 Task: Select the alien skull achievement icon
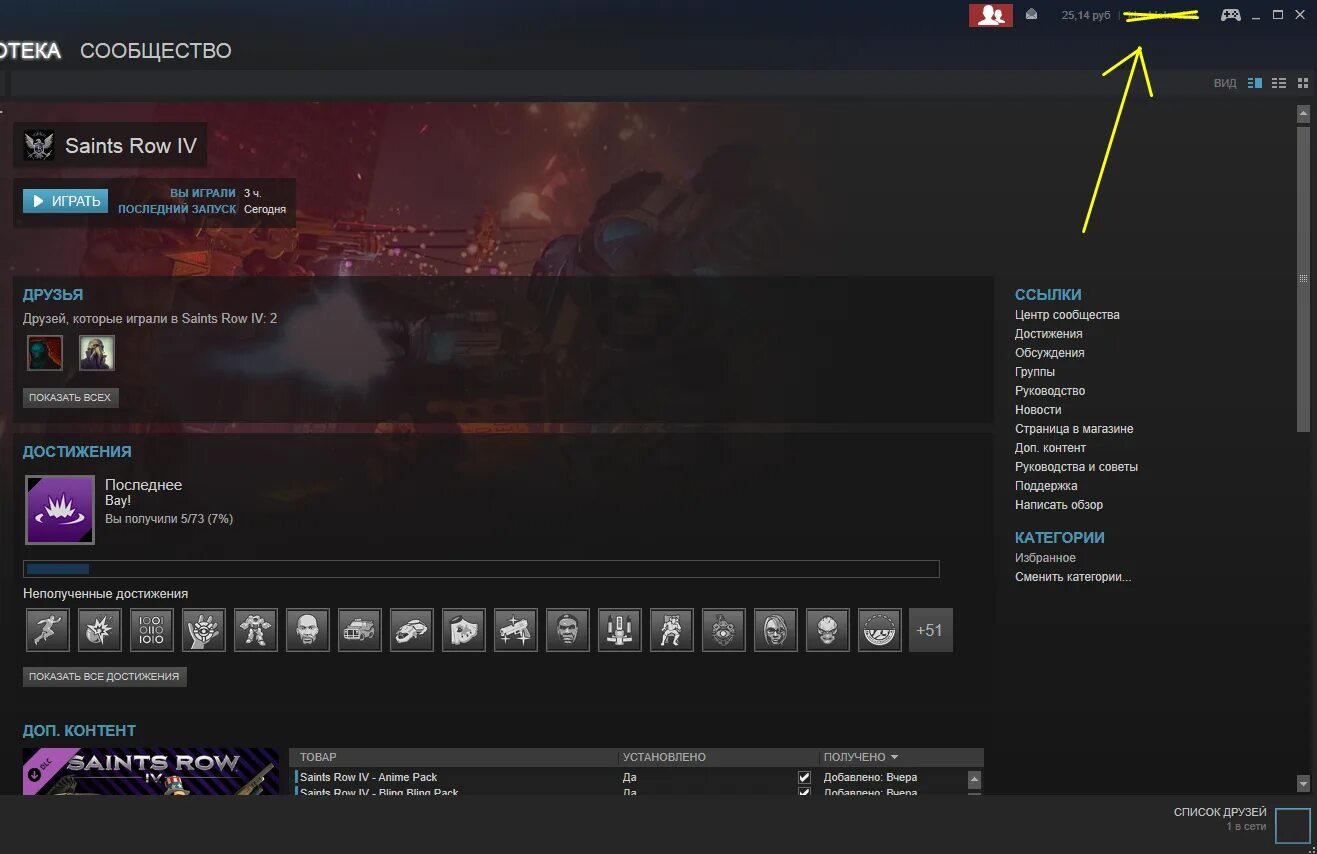pos(828,630)
